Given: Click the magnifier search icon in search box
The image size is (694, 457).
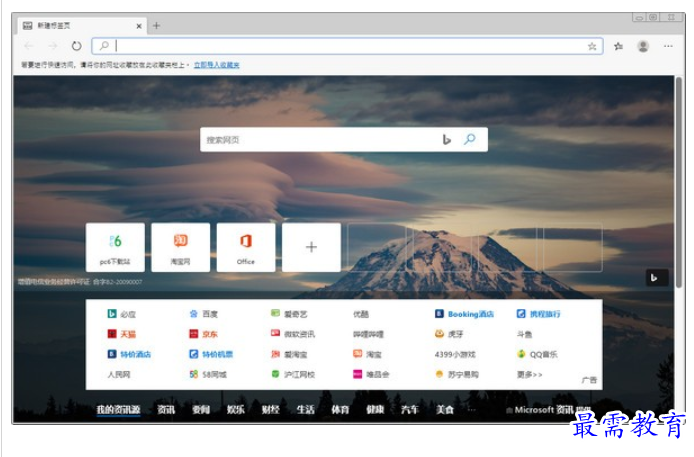Looking at the screenshot, I should click(470, 139).
